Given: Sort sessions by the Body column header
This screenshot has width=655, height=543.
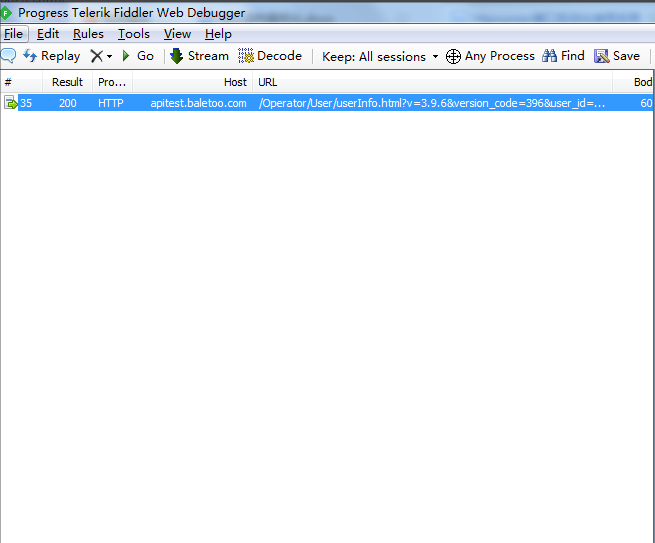Looking at the screenshot, I should (633, 82).
